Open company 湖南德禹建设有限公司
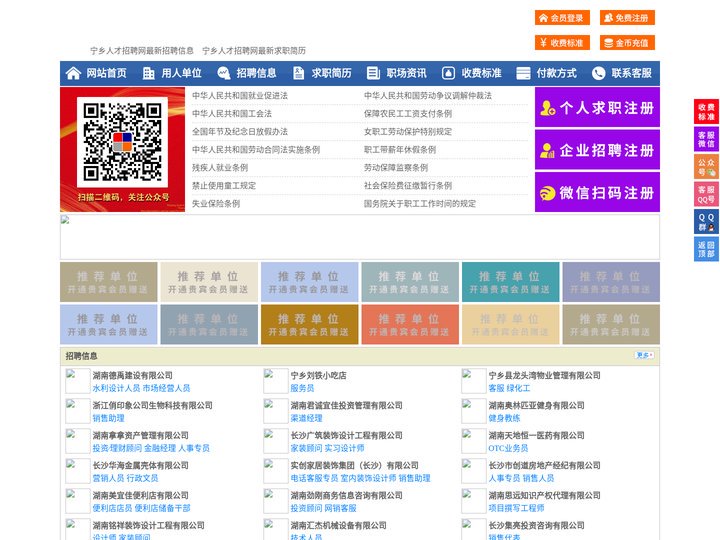This screenshot has height=540, width=720. pyautogui.click(x=133, y=375)
